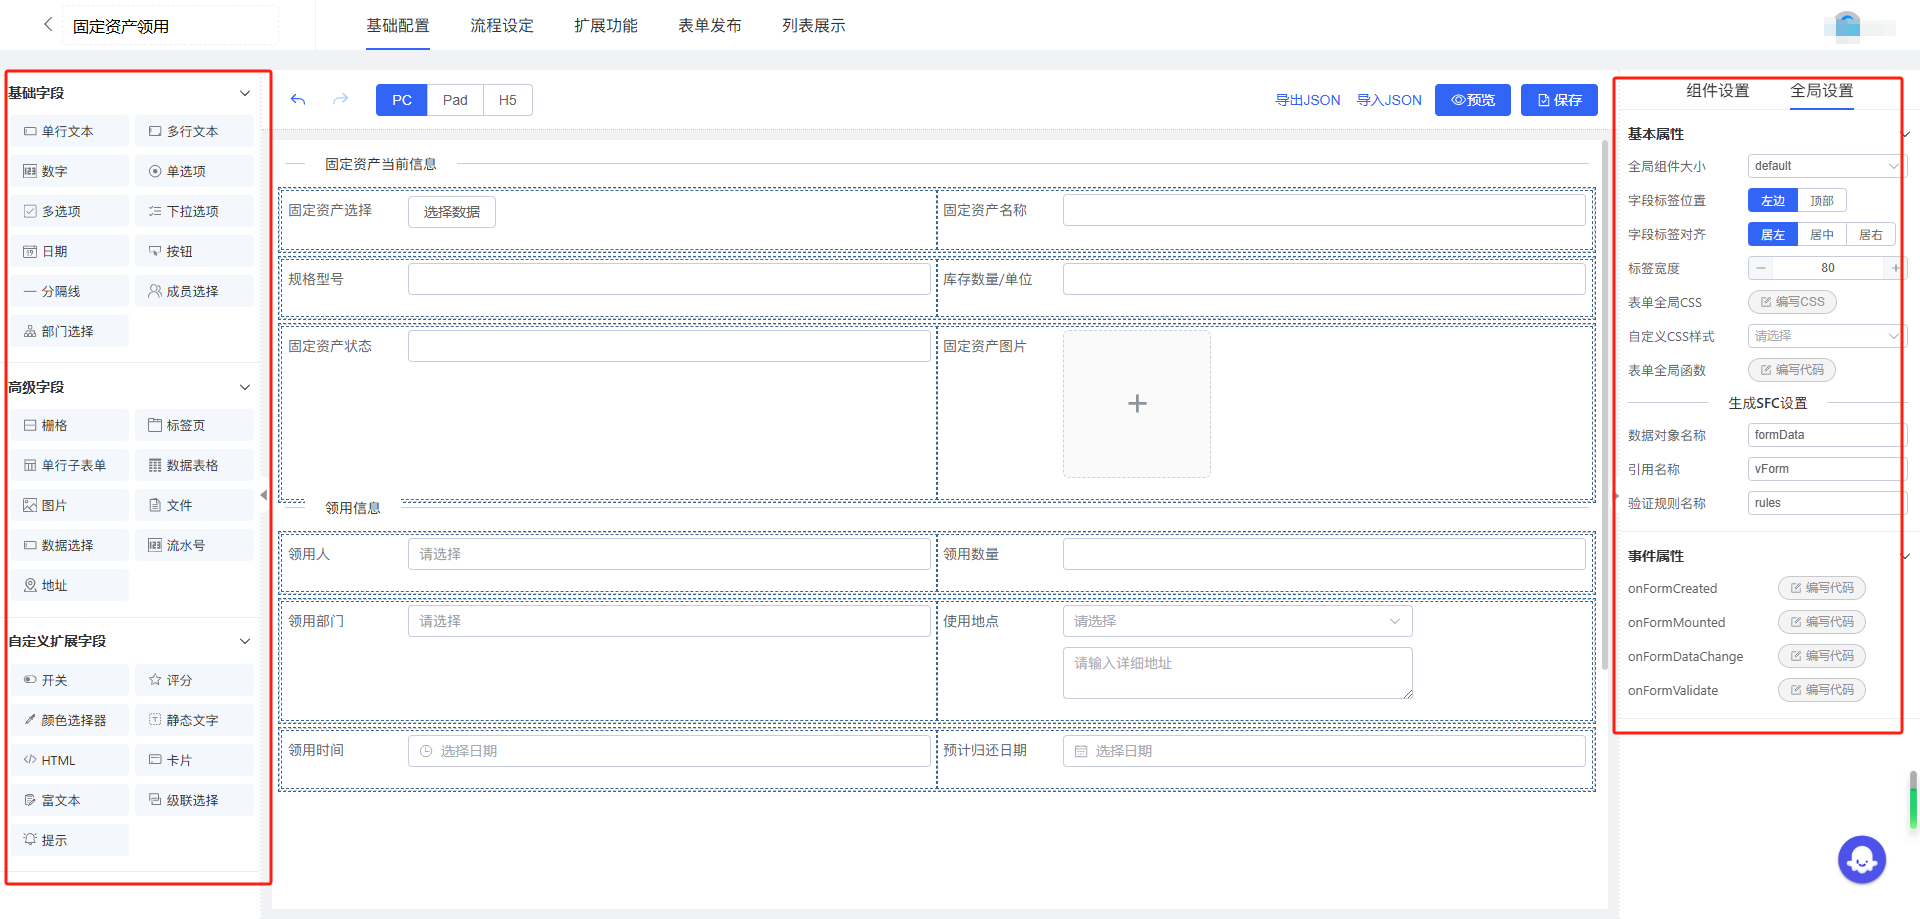This screenshot has width=1920, height=919.
Task: Set label position to 顶部
Action: [x=1821, y=201]
